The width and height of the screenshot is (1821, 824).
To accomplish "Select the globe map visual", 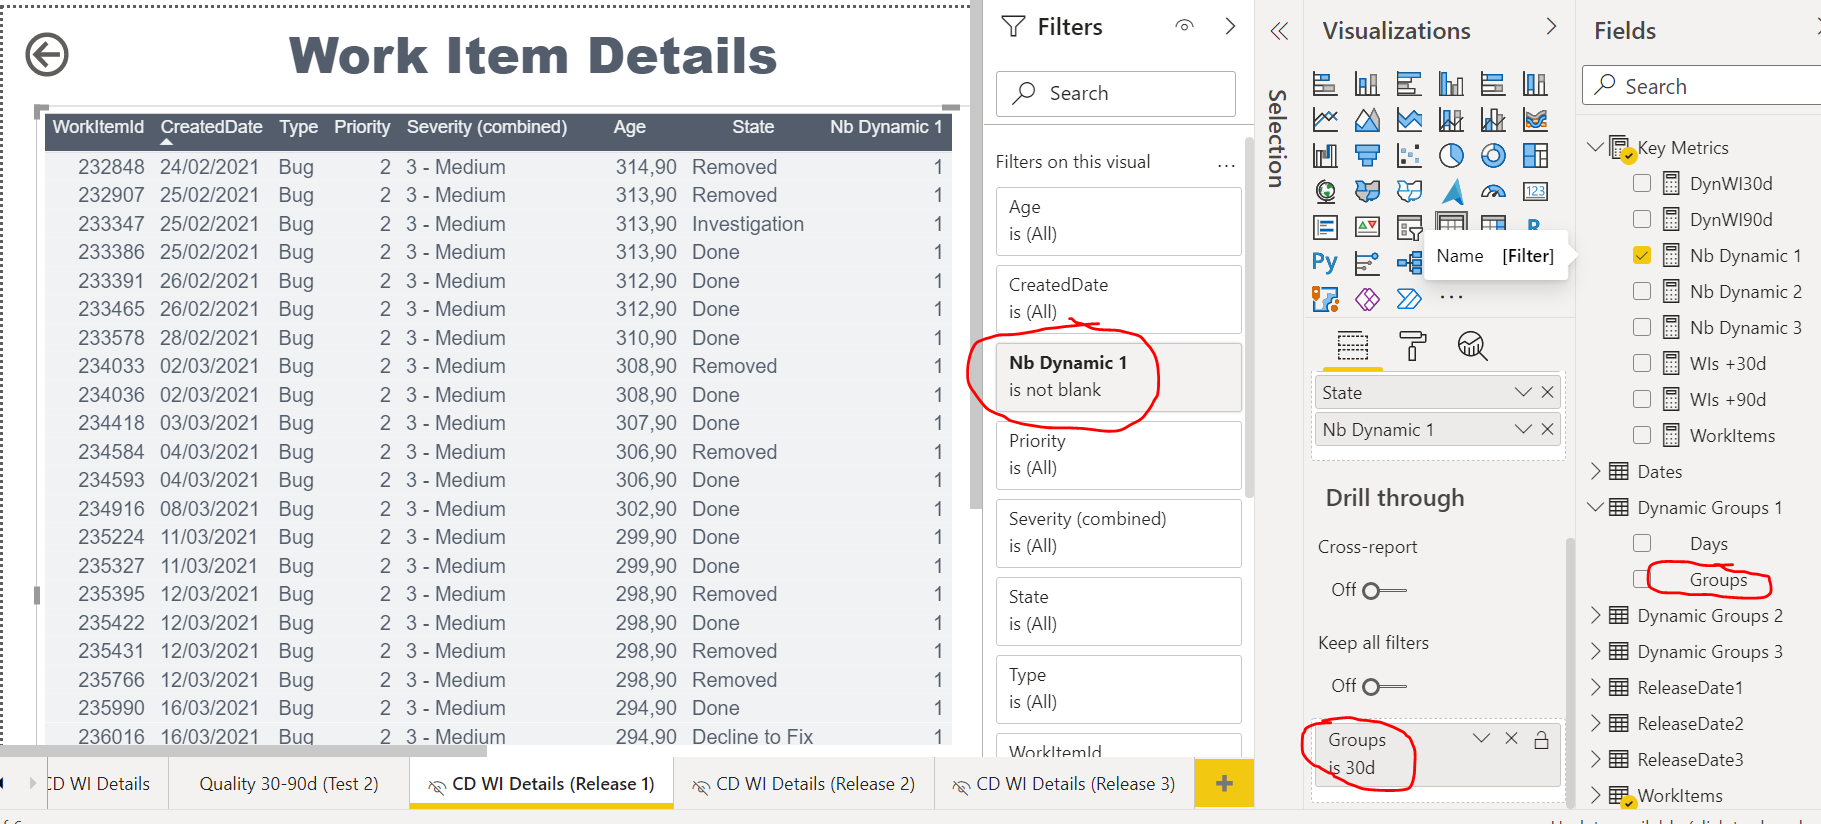I will (1325, 191).
